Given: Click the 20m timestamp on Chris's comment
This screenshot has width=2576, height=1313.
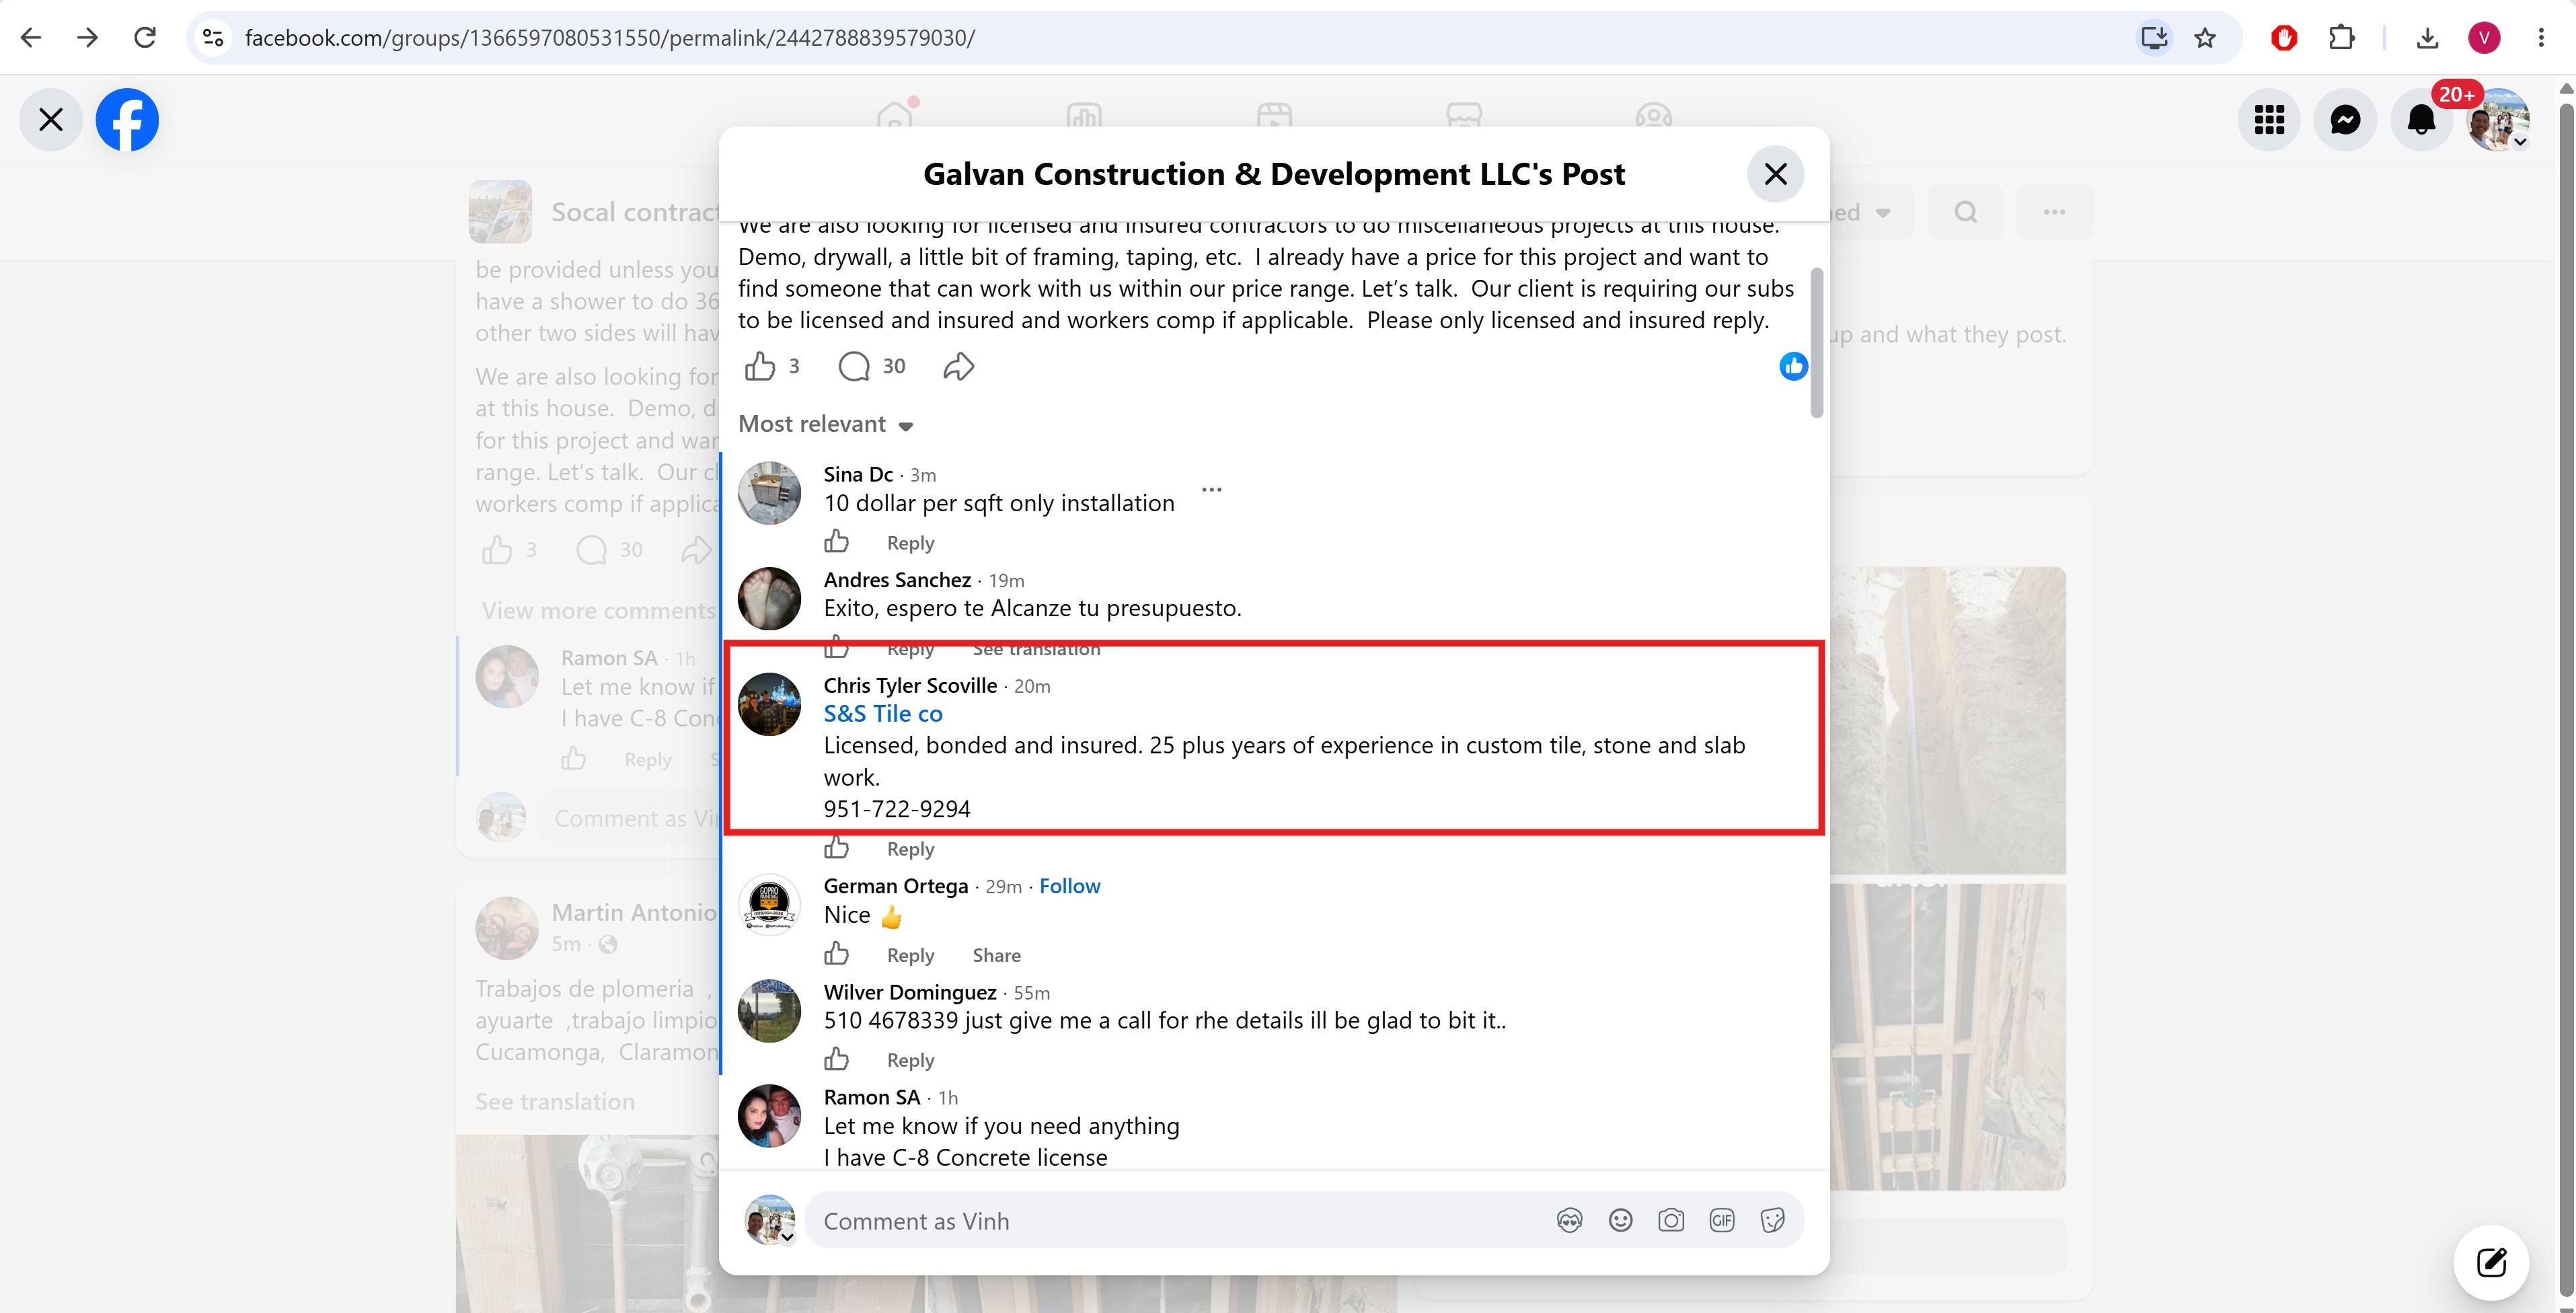Looking at the screenshot, I should tap(1032, 687).
